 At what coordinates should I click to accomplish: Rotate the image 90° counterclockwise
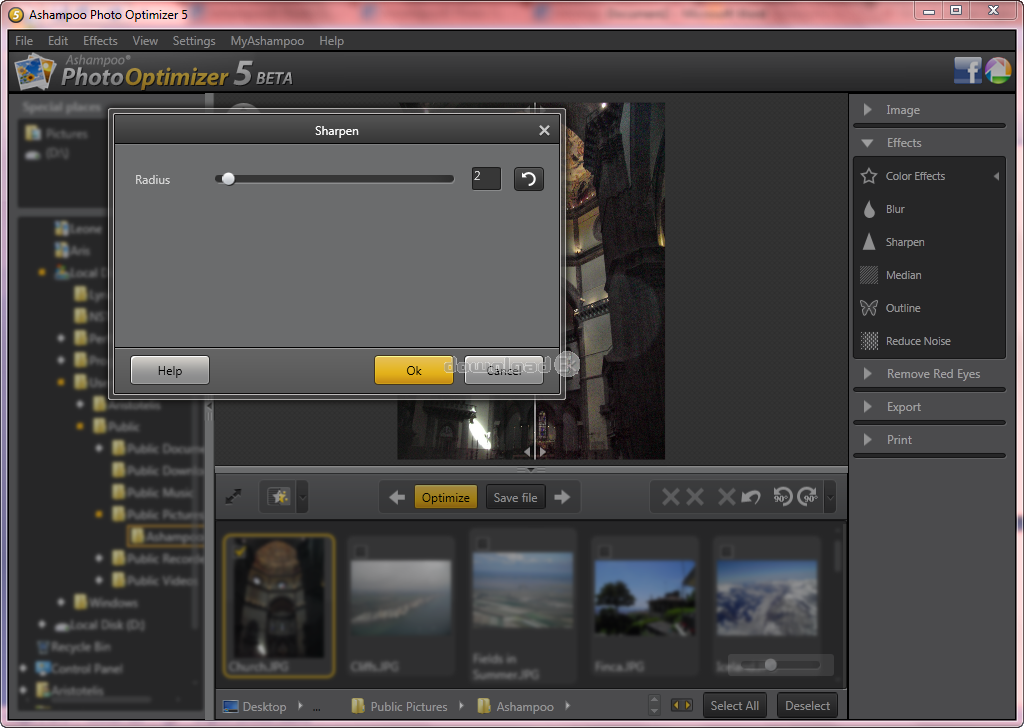[x=782, y=497]
